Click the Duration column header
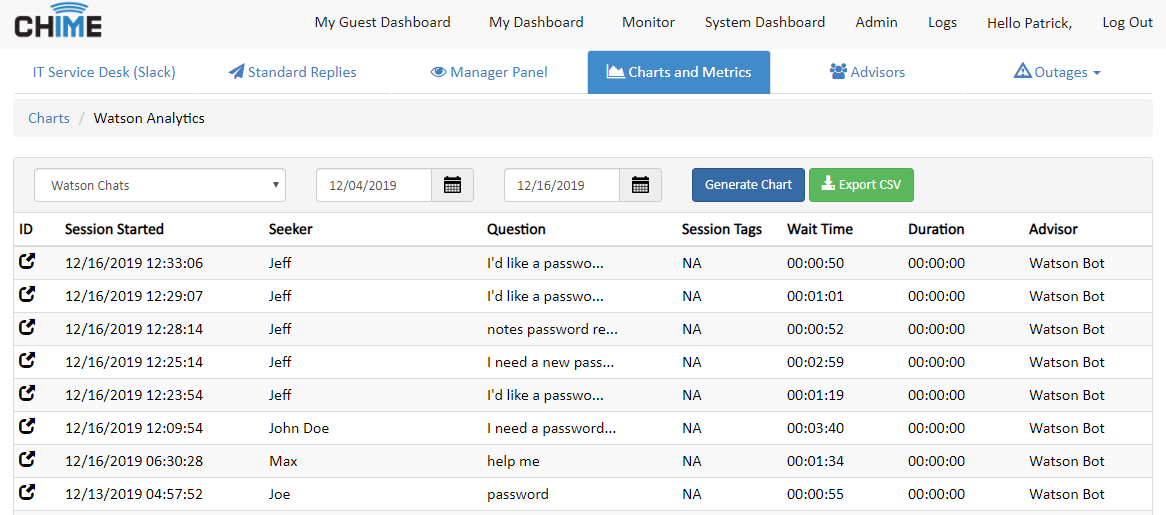The image size is (1166, 515). 936,230
